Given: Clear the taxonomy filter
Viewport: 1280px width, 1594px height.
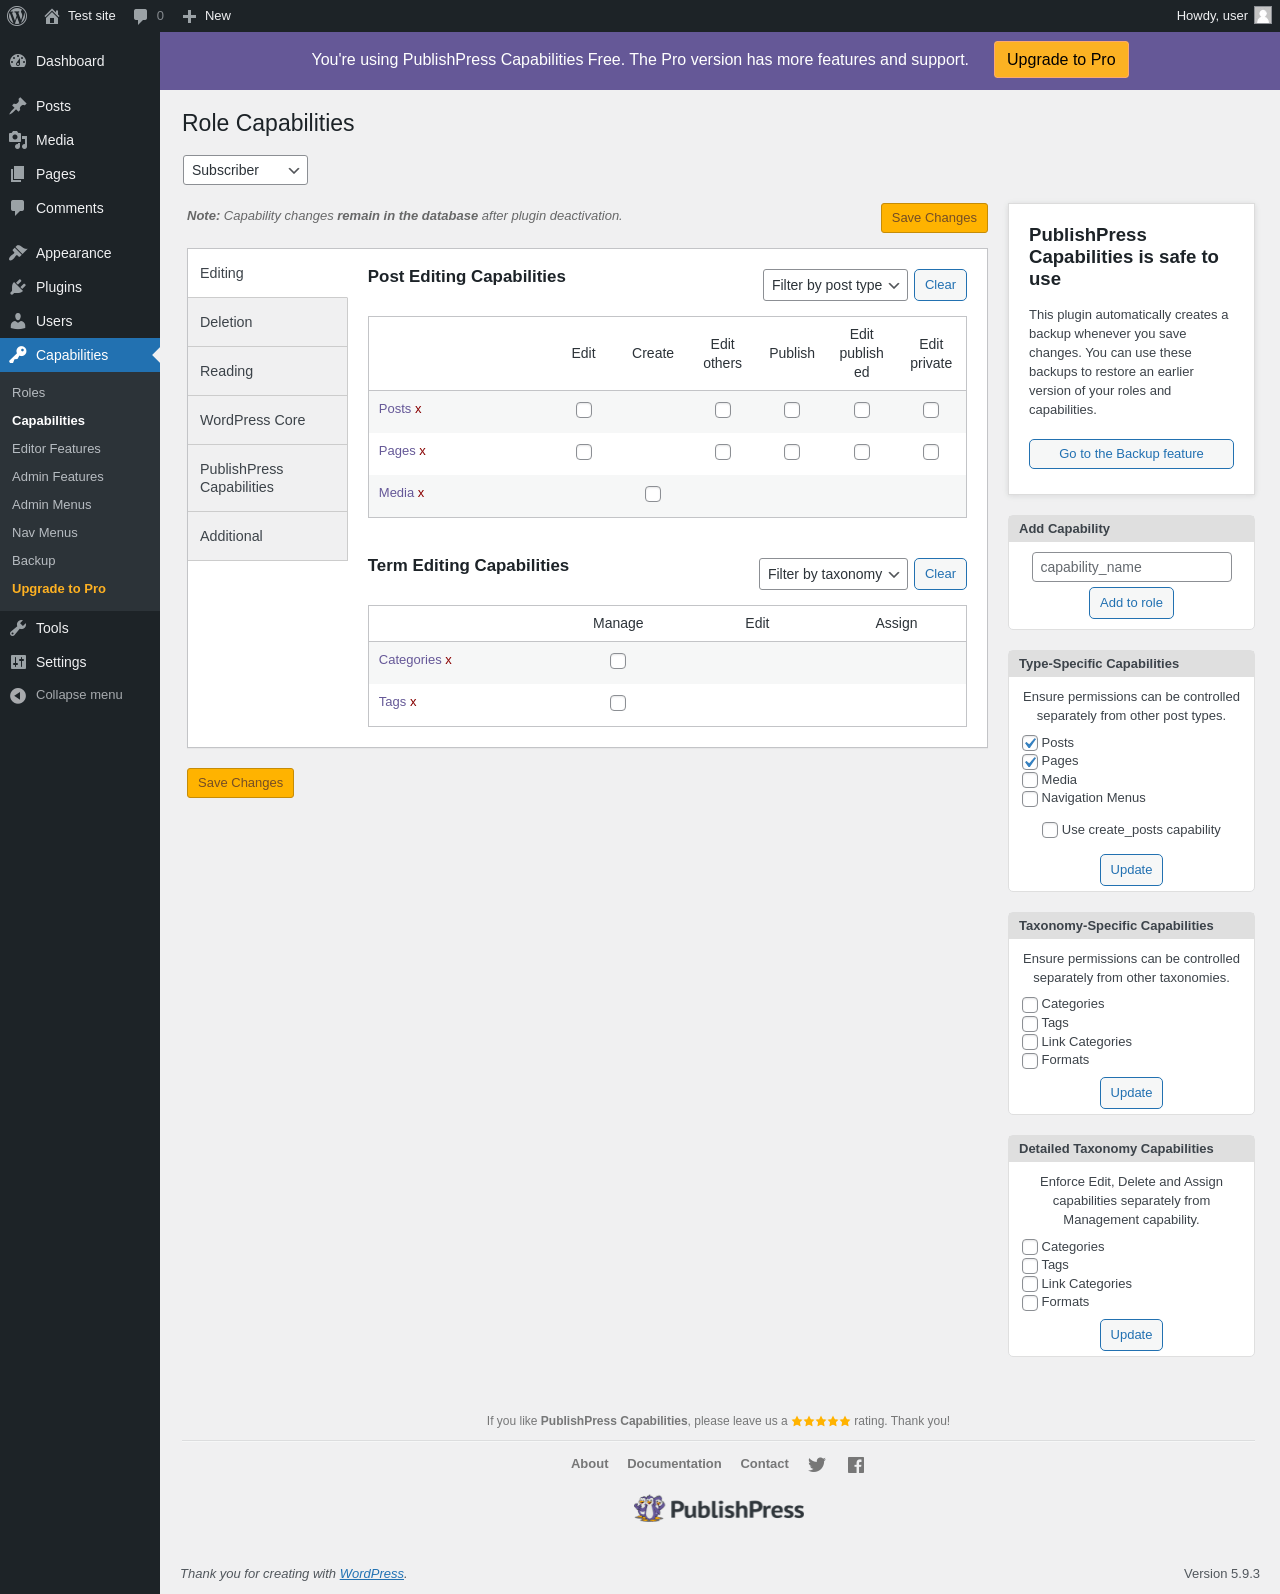Looking at the screenshot, I should (940, 574).
